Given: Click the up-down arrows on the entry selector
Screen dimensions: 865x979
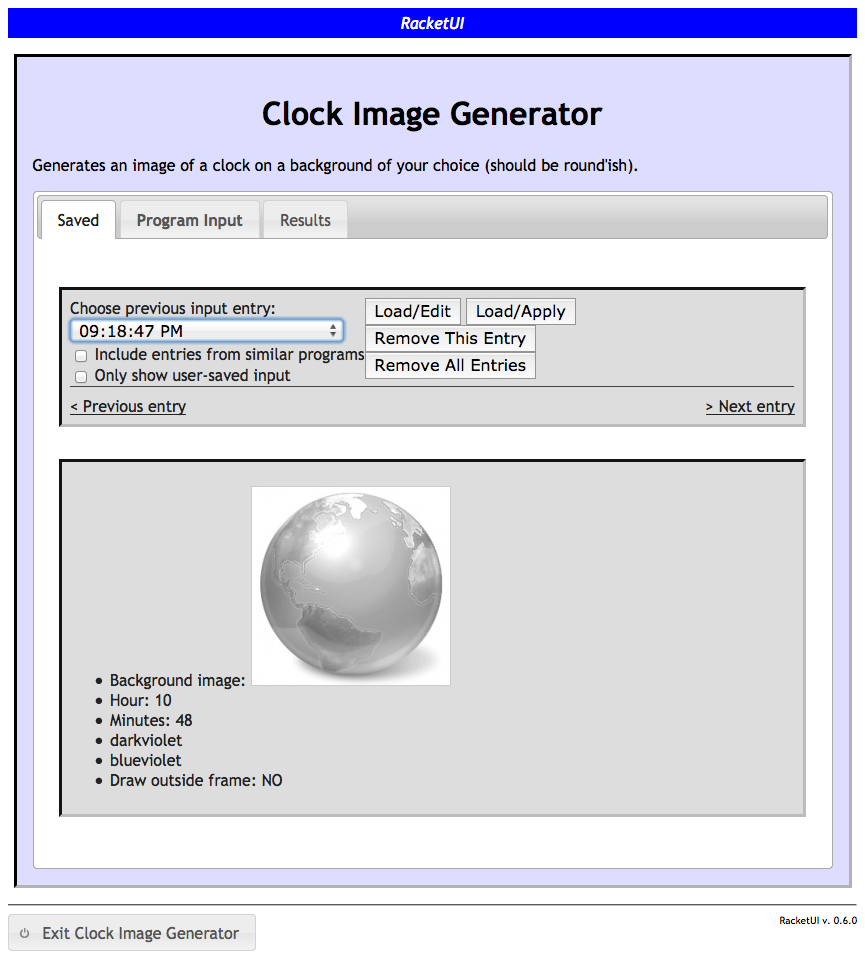Looking at the screenshot, I should [x=333, y=331].
